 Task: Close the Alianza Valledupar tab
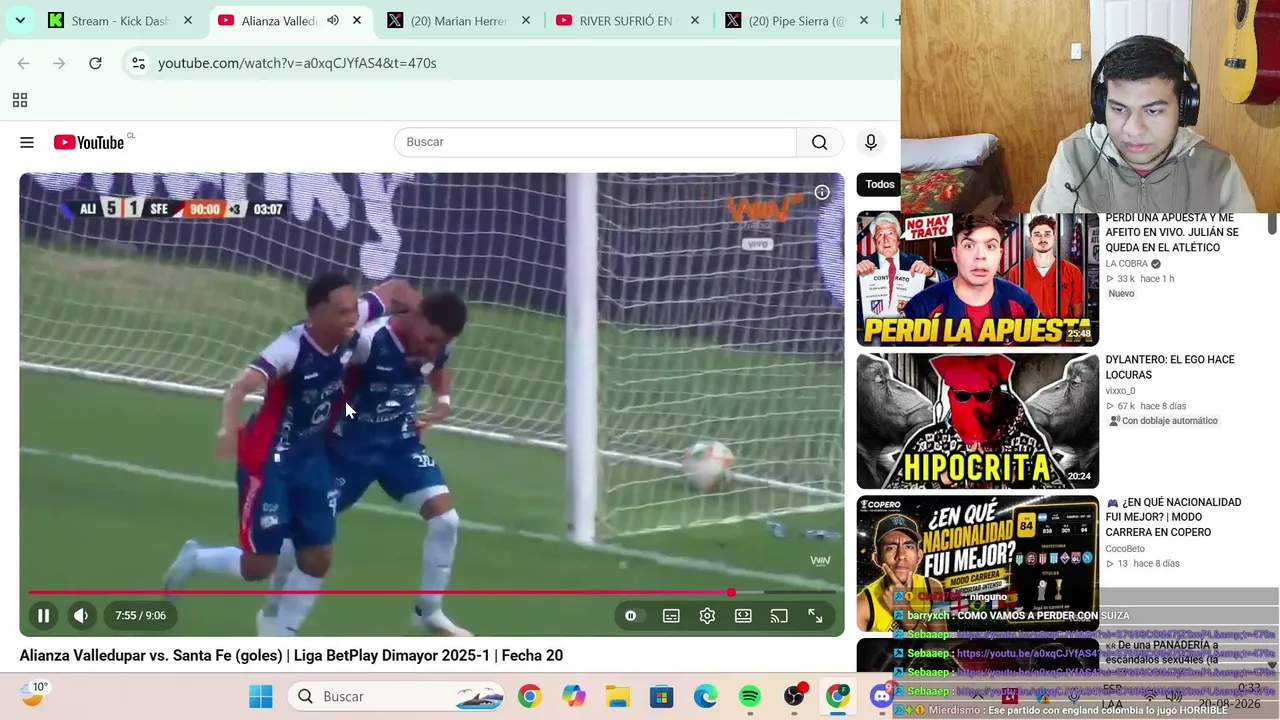[357, 20]
